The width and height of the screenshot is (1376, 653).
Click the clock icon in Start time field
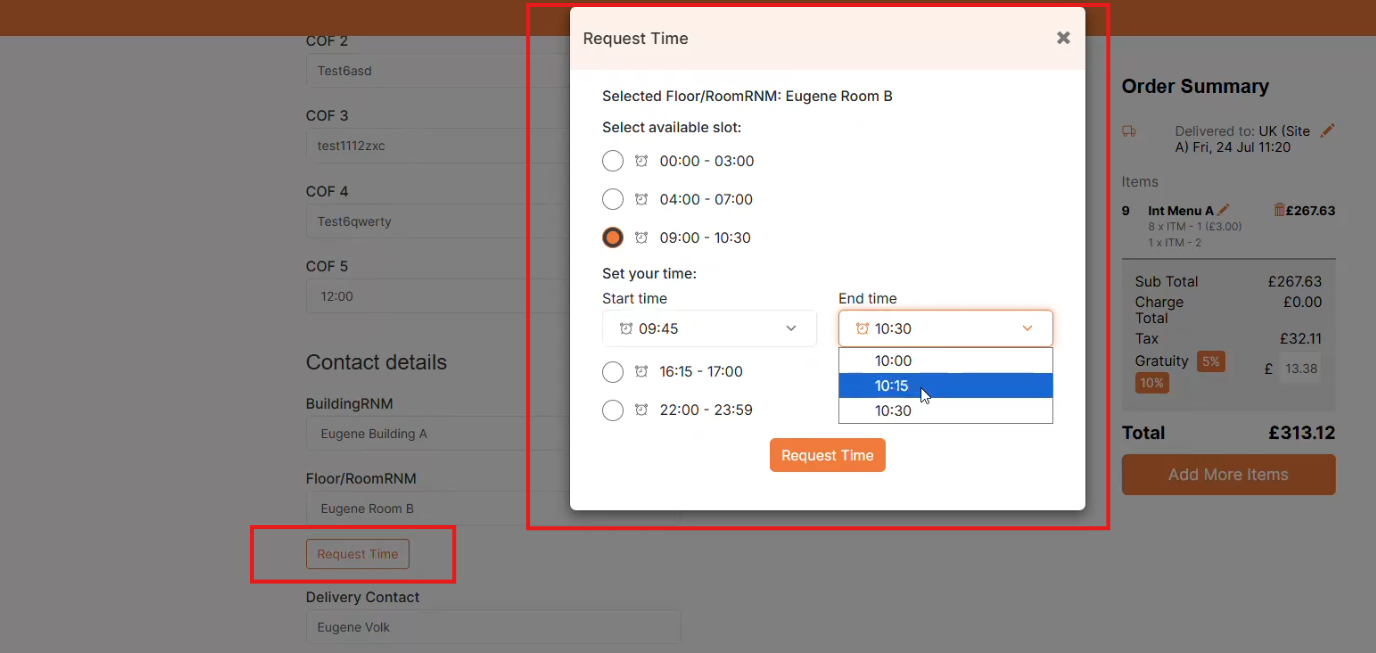pos(626,328)
